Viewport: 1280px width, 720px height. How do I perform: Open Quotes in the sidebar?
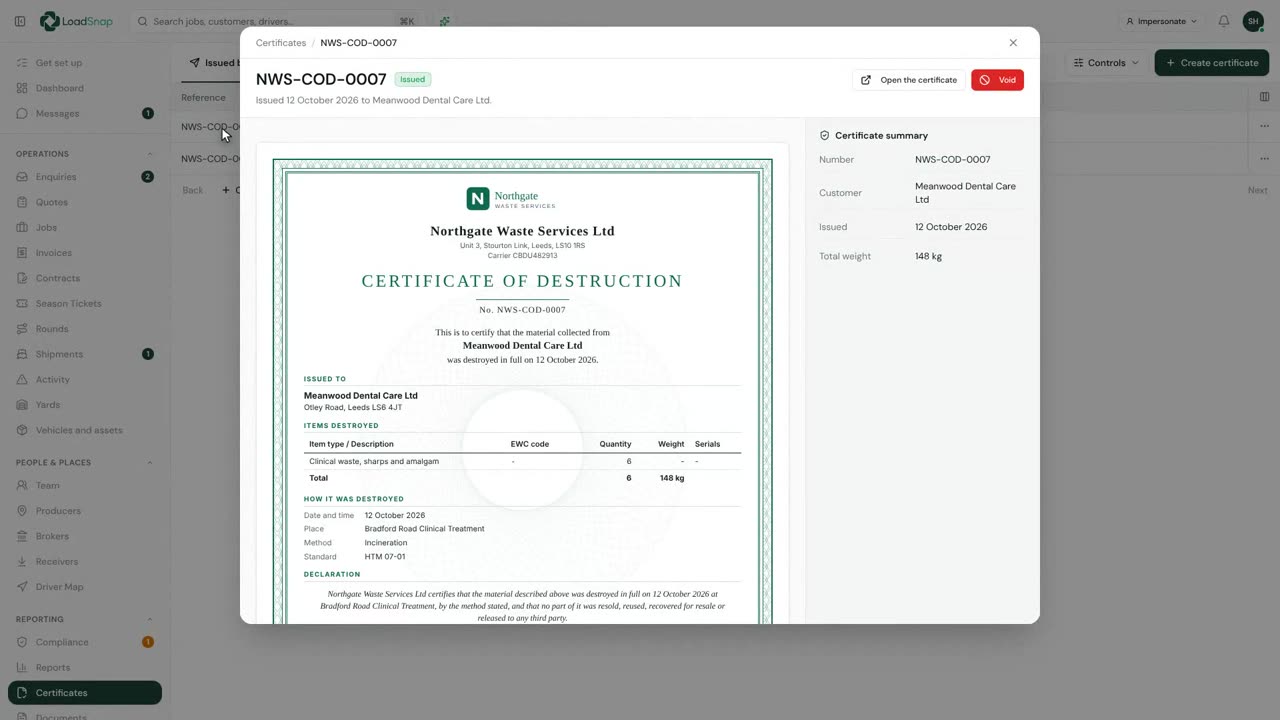click(85, 202)
